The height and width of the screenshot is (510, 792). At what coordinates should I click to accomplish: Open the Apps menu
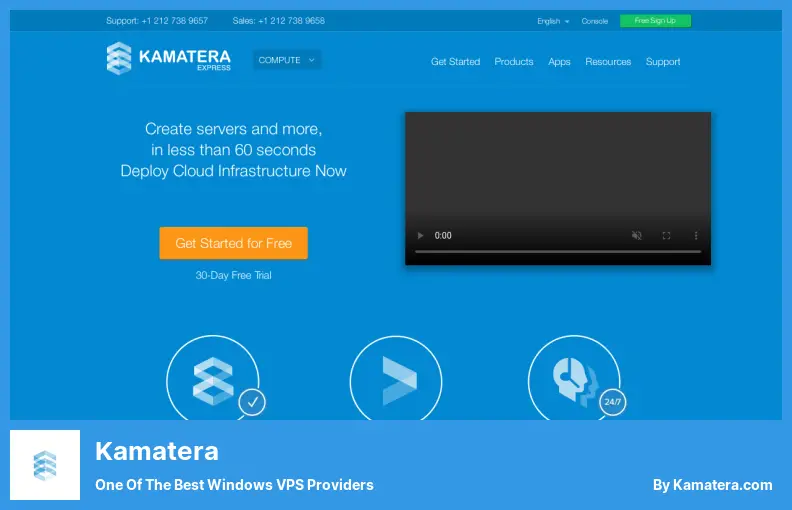pos(559,62)
